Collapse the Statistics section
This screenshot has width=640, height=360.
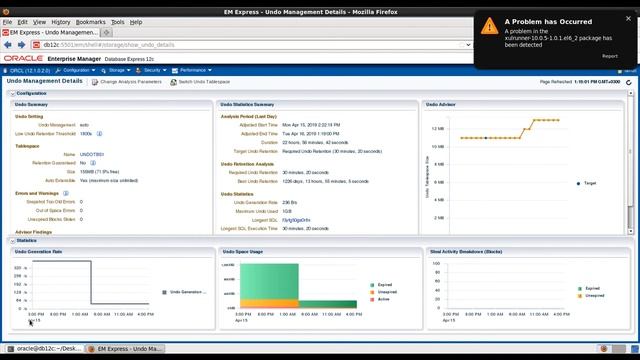(13, 241)
